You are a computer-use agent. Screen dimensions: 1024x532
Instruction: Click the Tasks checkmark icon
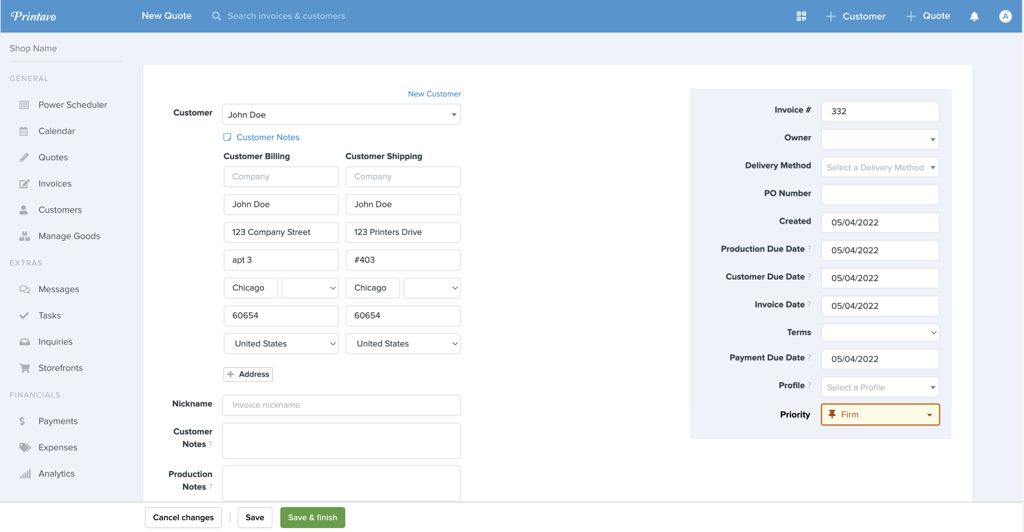pos(24,315)
